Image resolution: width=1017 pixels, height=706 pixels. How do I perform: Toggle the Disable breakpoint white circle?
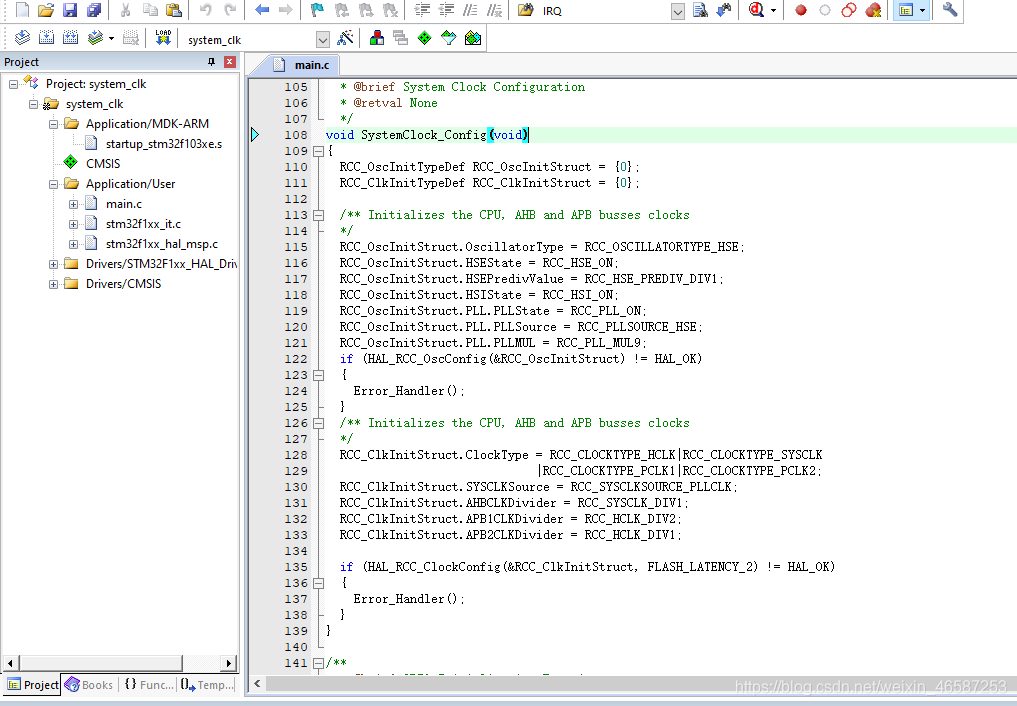[x=825, y=10]
